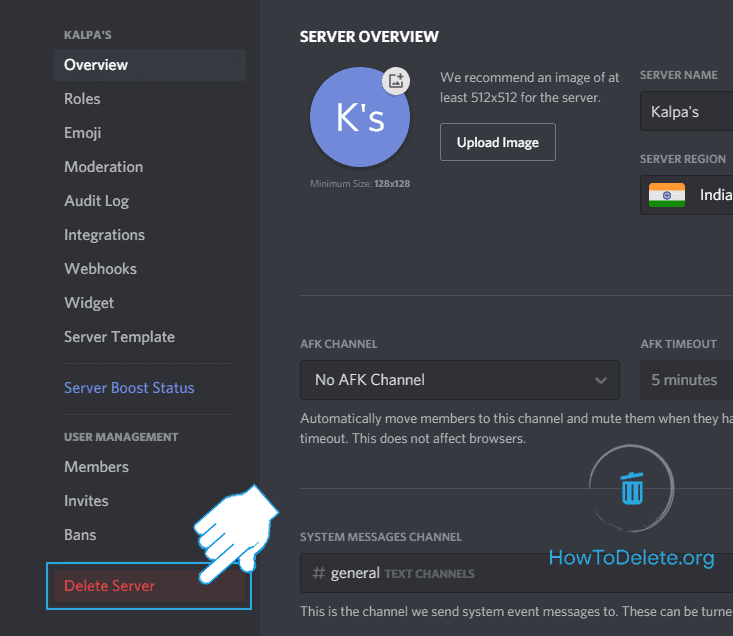The image size is (733, 636).
Task: Click the upload image icon on server avatar
Action: click(x=396, y=82)
